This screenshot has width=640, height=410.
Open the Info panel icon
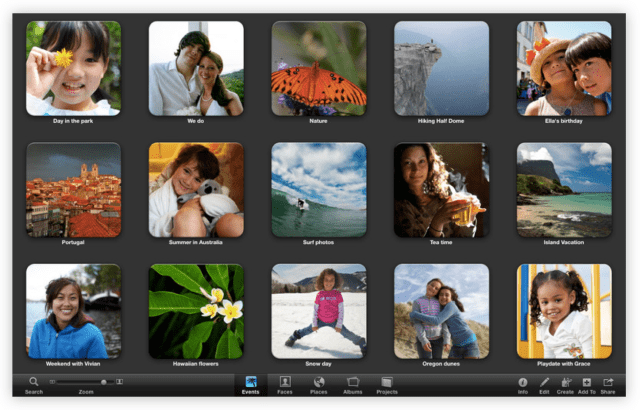click(x=522, y=382)
